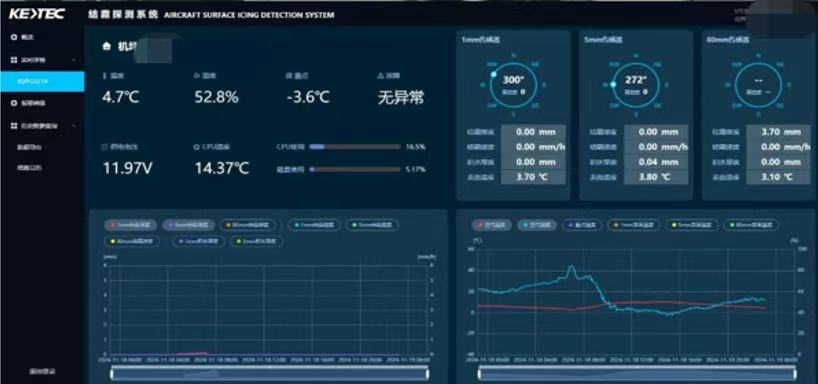Toggle the blue-dot dew point legend chip

[x=583, y=225]
